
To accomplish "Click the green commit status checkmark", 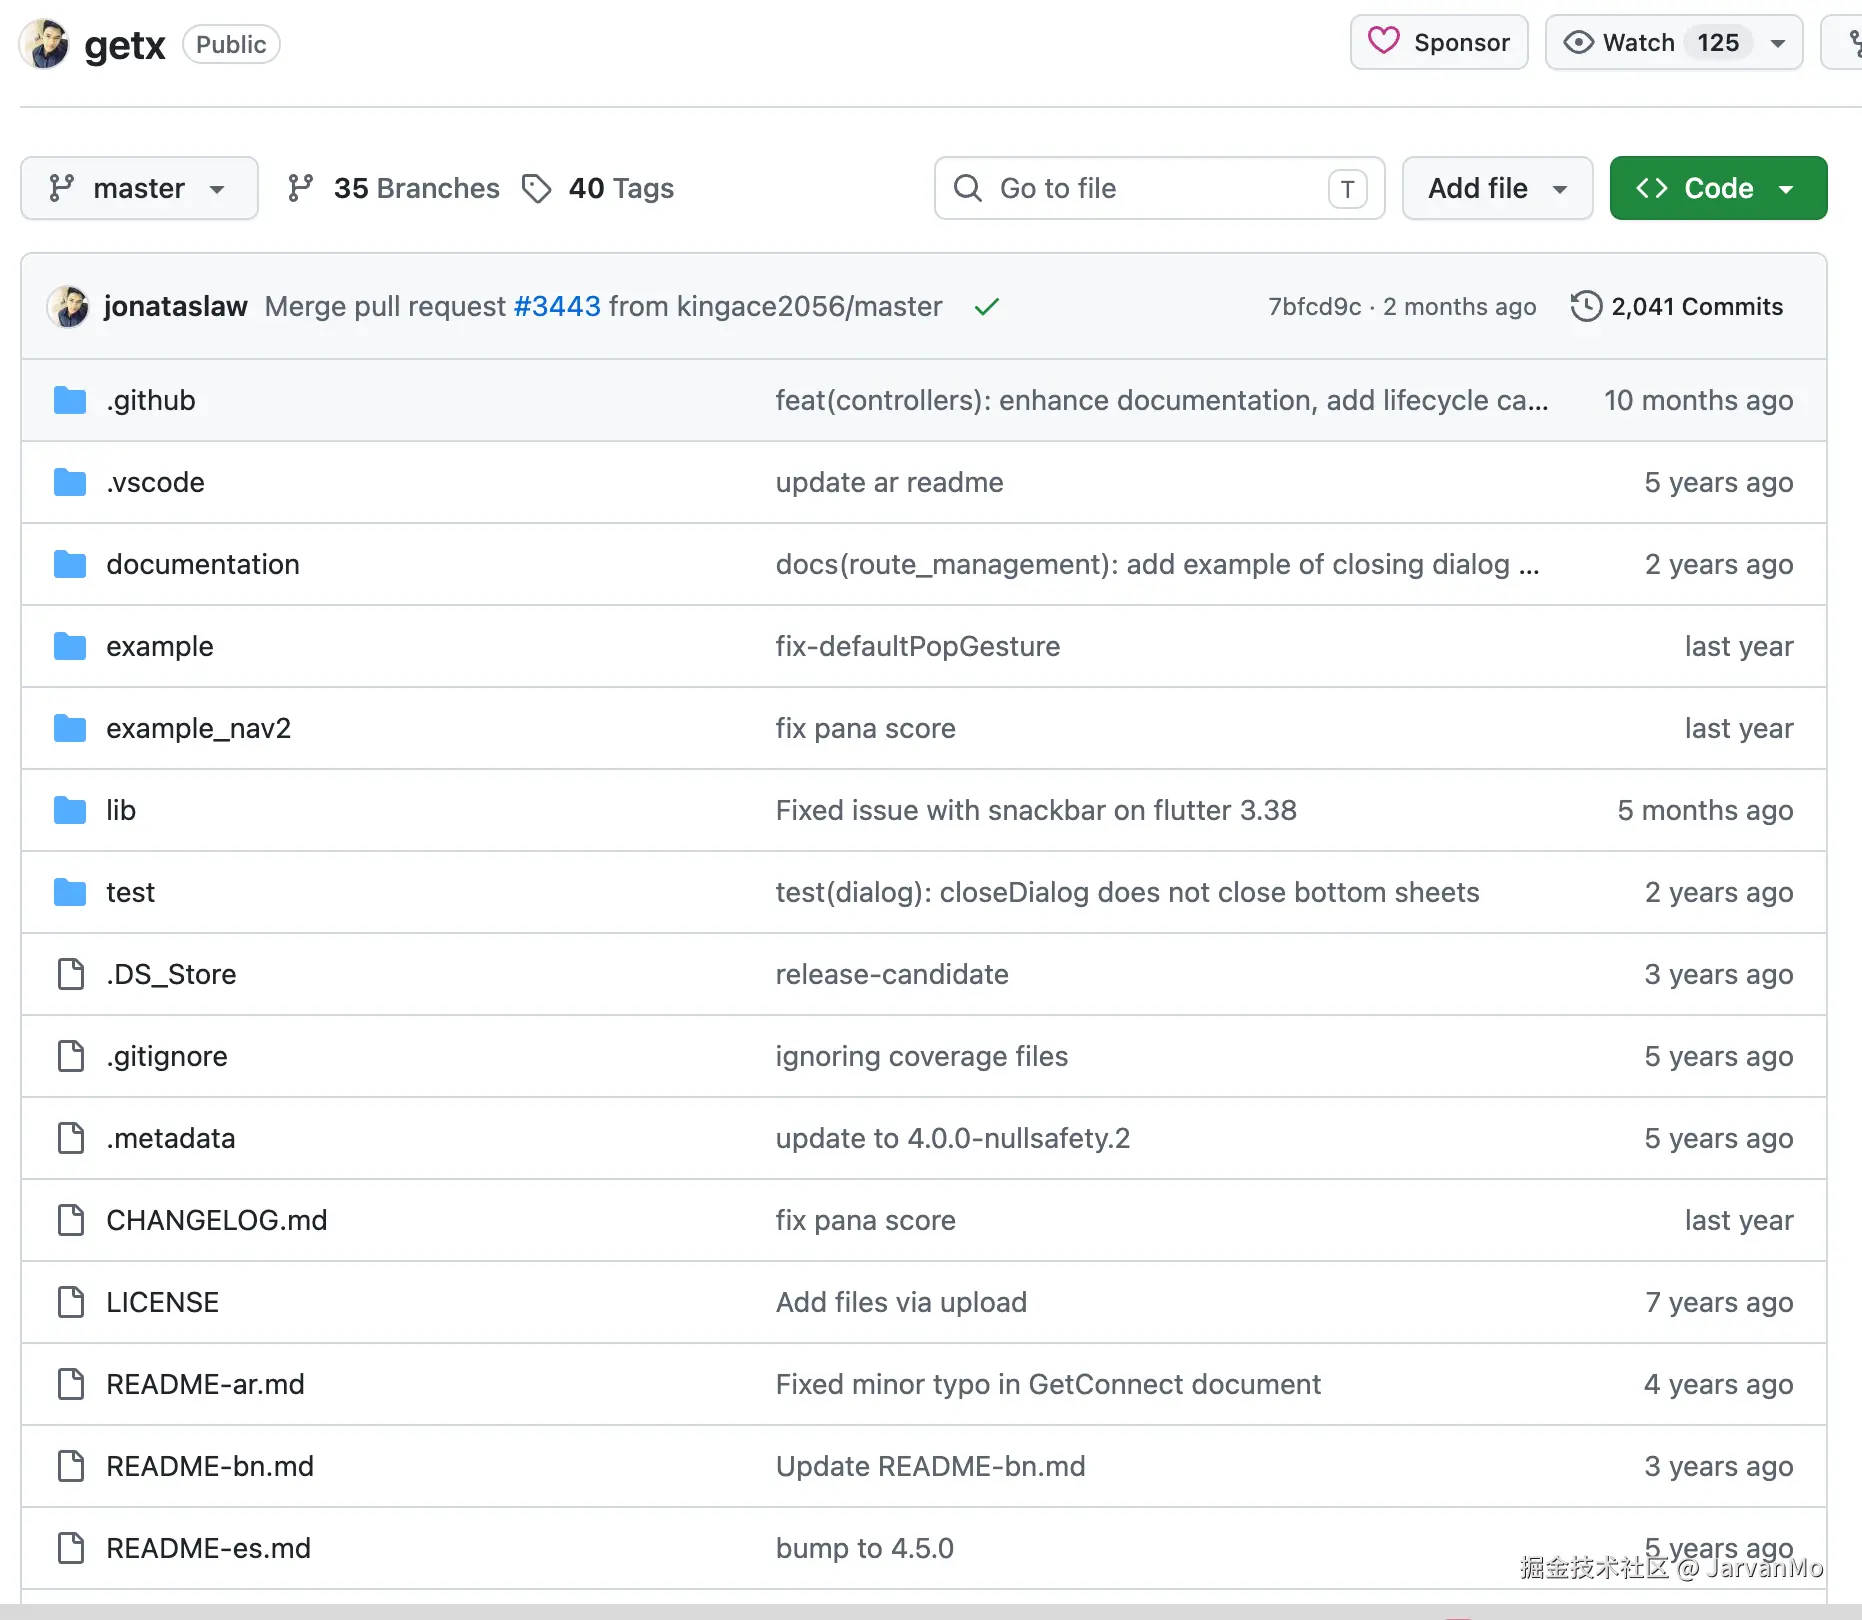I will [986, 307].
